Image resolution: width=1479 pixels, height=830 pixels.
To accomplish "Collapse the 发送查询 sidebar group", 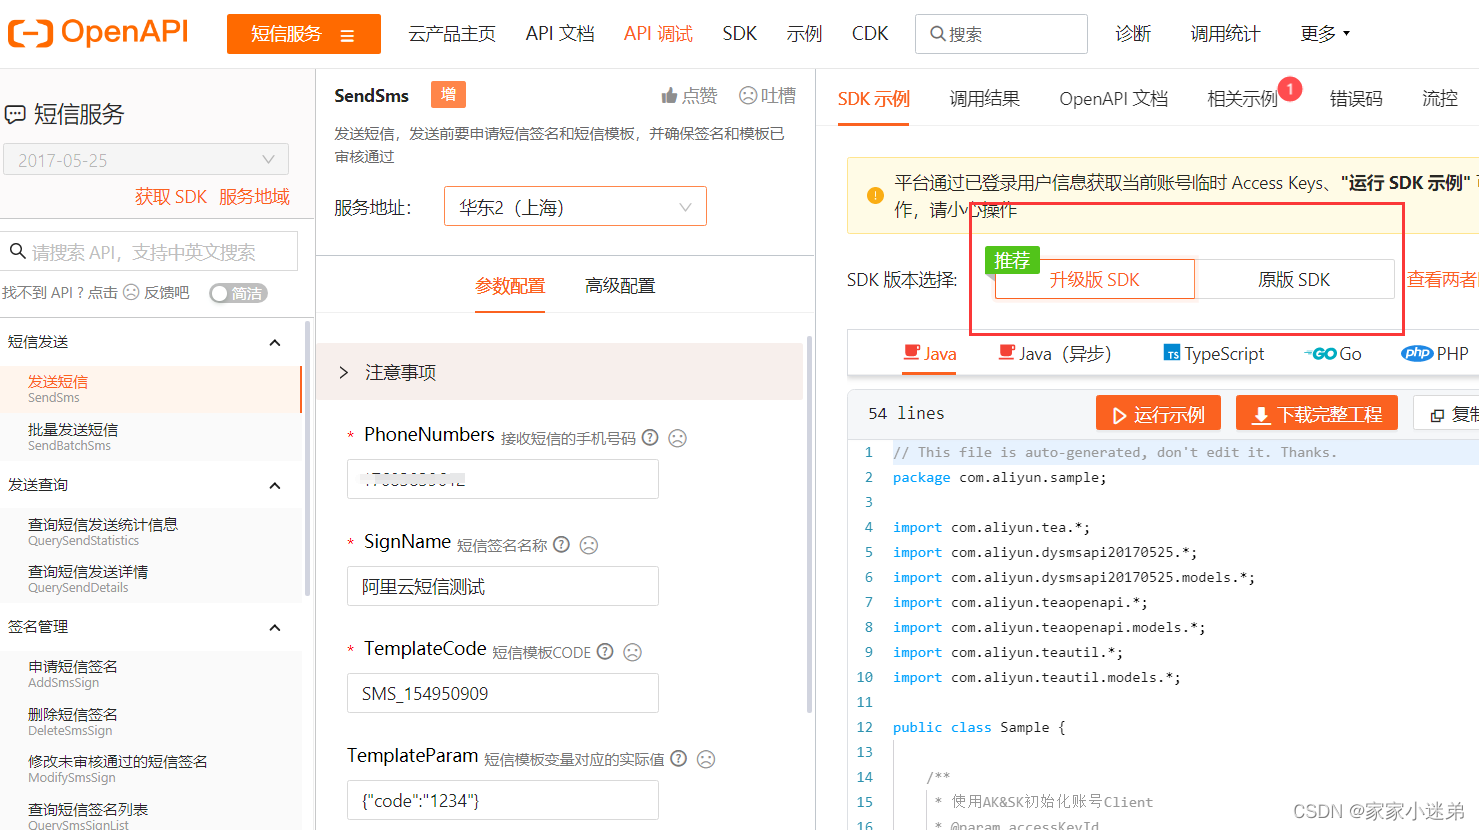I will coord(275,486).
